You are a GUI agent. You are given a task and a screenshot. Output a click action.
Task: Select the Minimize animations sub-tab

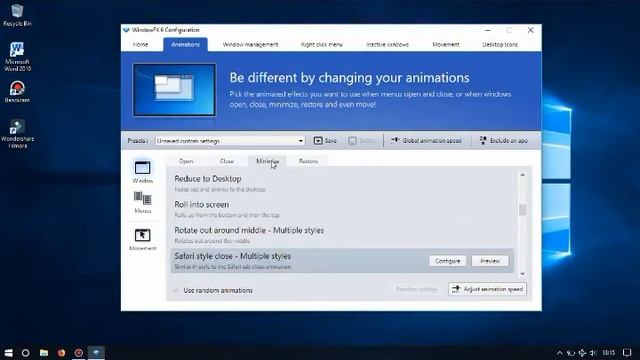267,161
